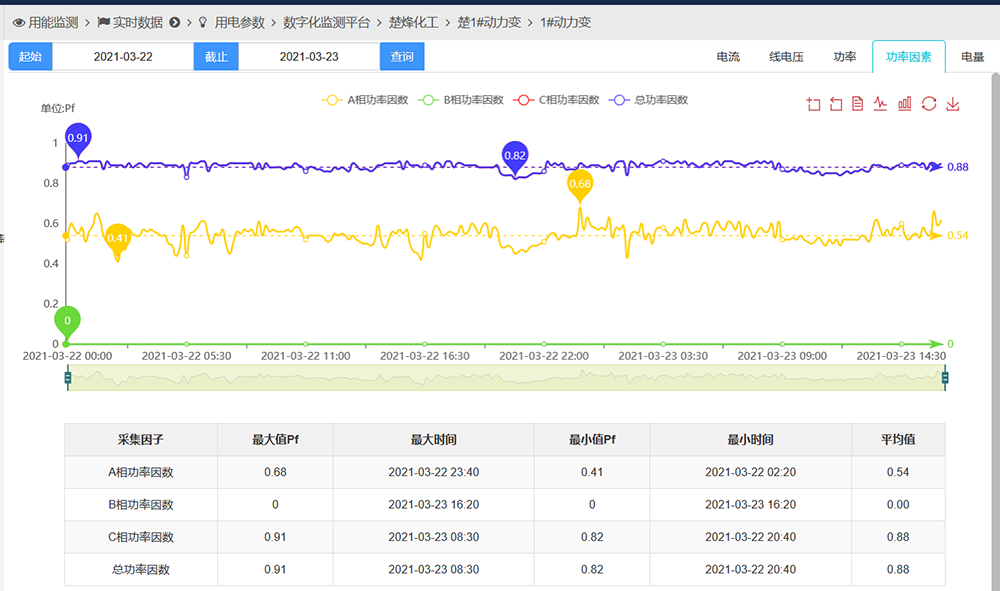Click the circled arrow icon after 实时数据

click(175, 22)
